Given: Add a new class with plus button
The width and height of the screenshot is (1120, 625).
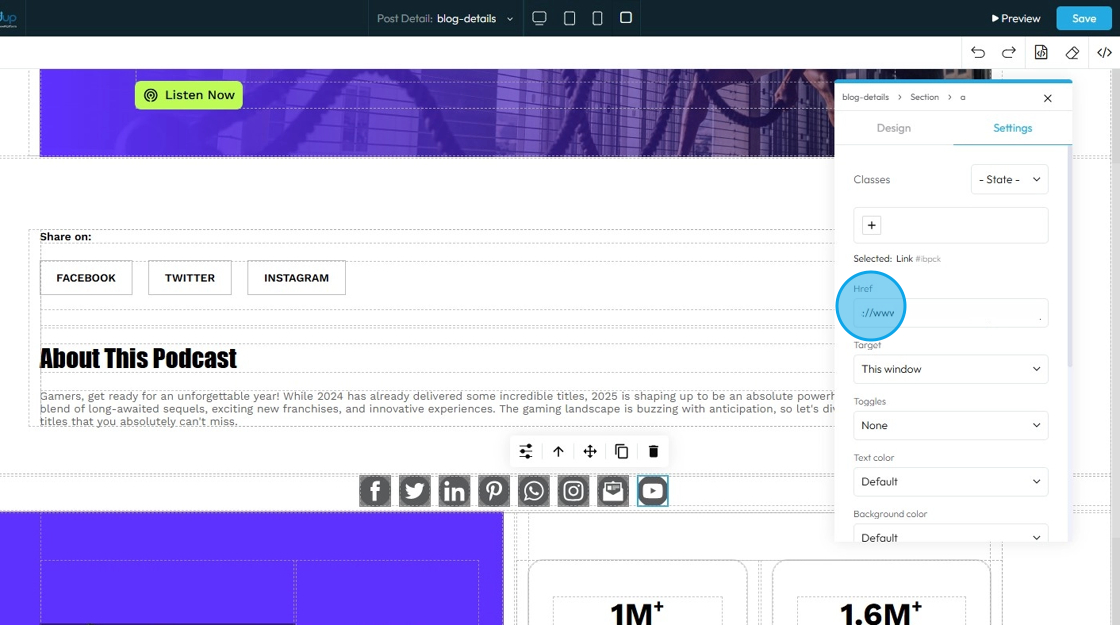Looking at the screenshot, I should [x=871, y=226].
